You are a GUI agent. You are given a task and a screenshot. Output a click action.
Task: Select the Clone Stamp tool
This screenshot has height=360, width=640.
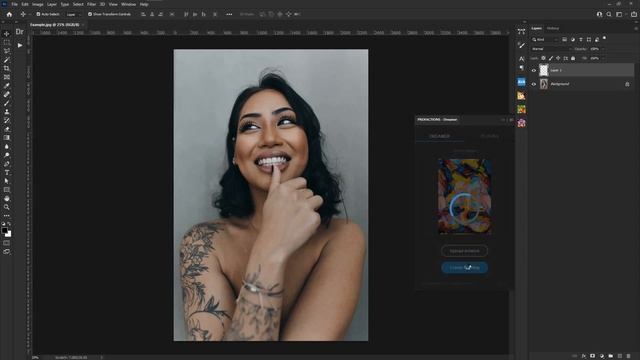[7, 112]
